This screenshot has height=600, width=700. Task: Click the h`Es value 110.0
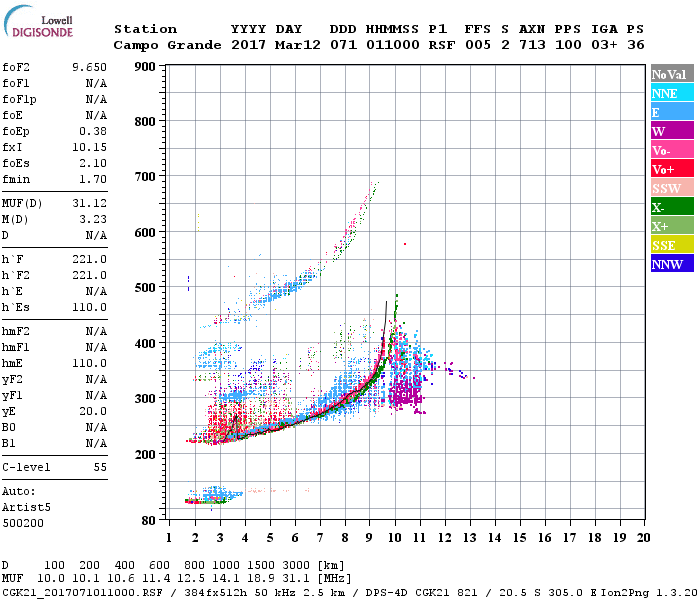pos(89,308)
